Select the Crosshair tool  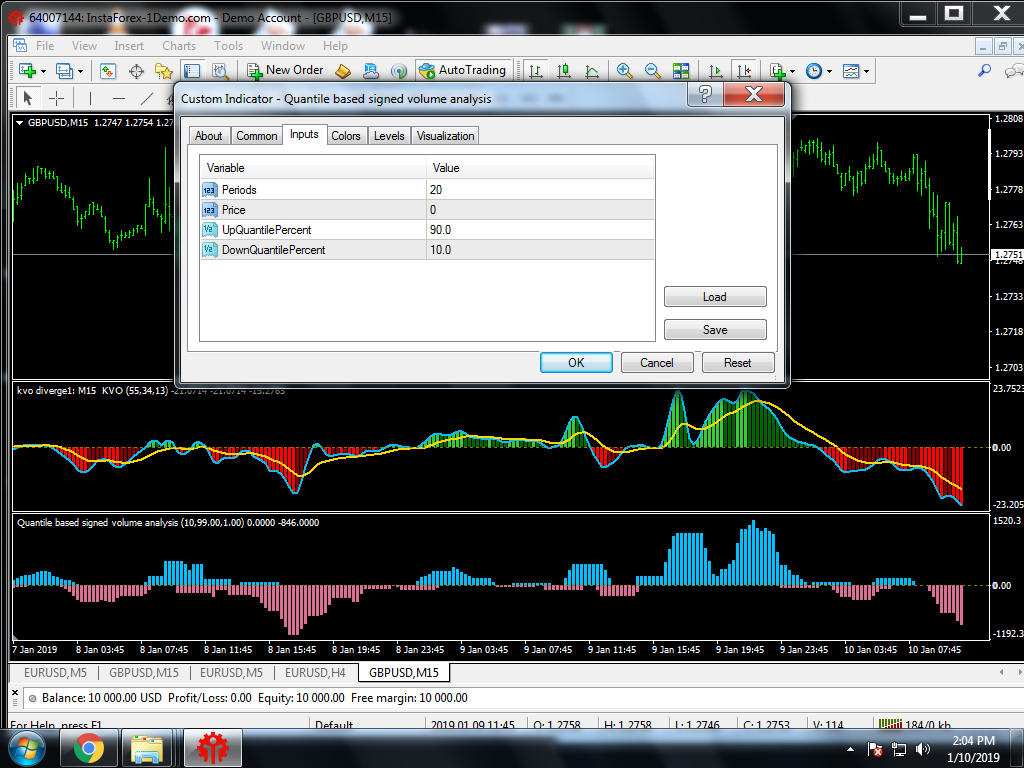point(57,99)
